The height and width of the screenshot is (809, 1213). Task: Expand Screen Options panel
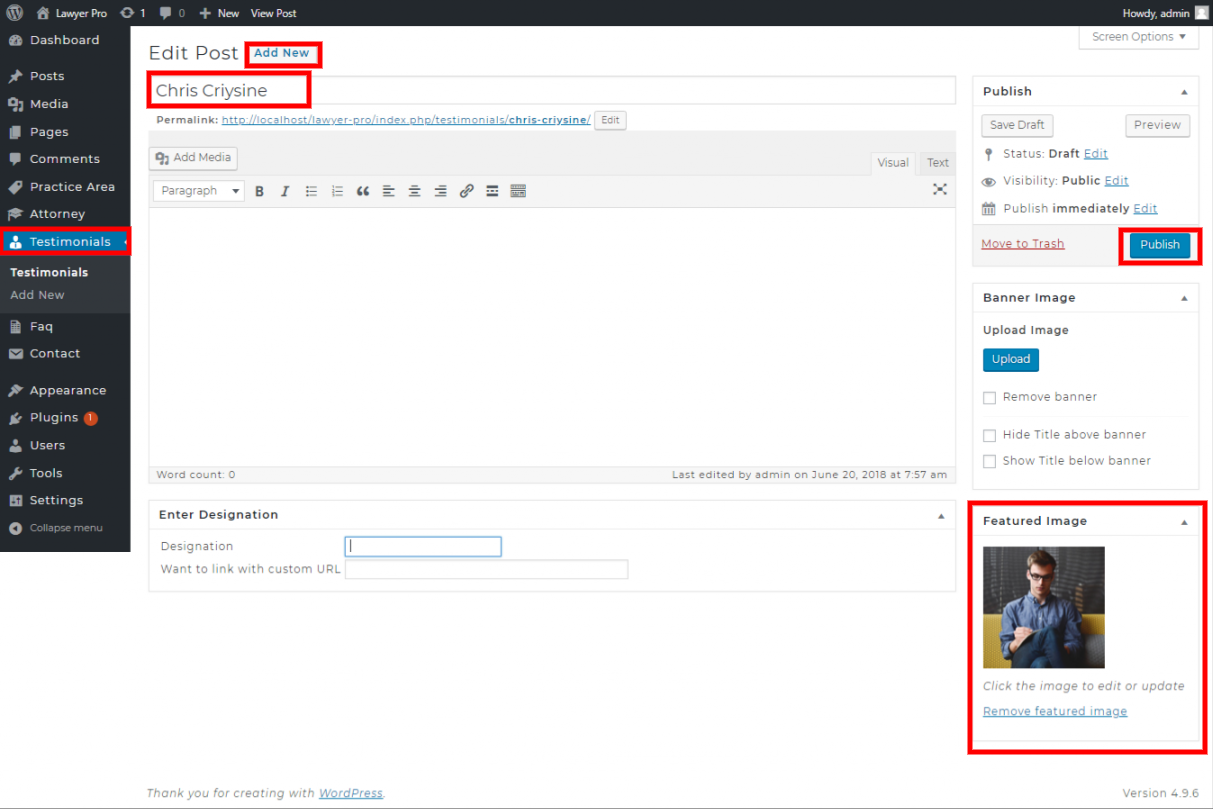1138,37
